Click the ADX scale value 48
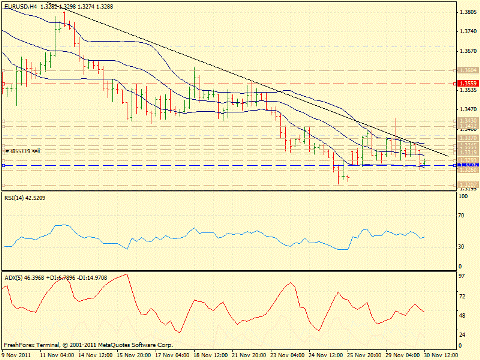480x360 pixels. (462, 315)
